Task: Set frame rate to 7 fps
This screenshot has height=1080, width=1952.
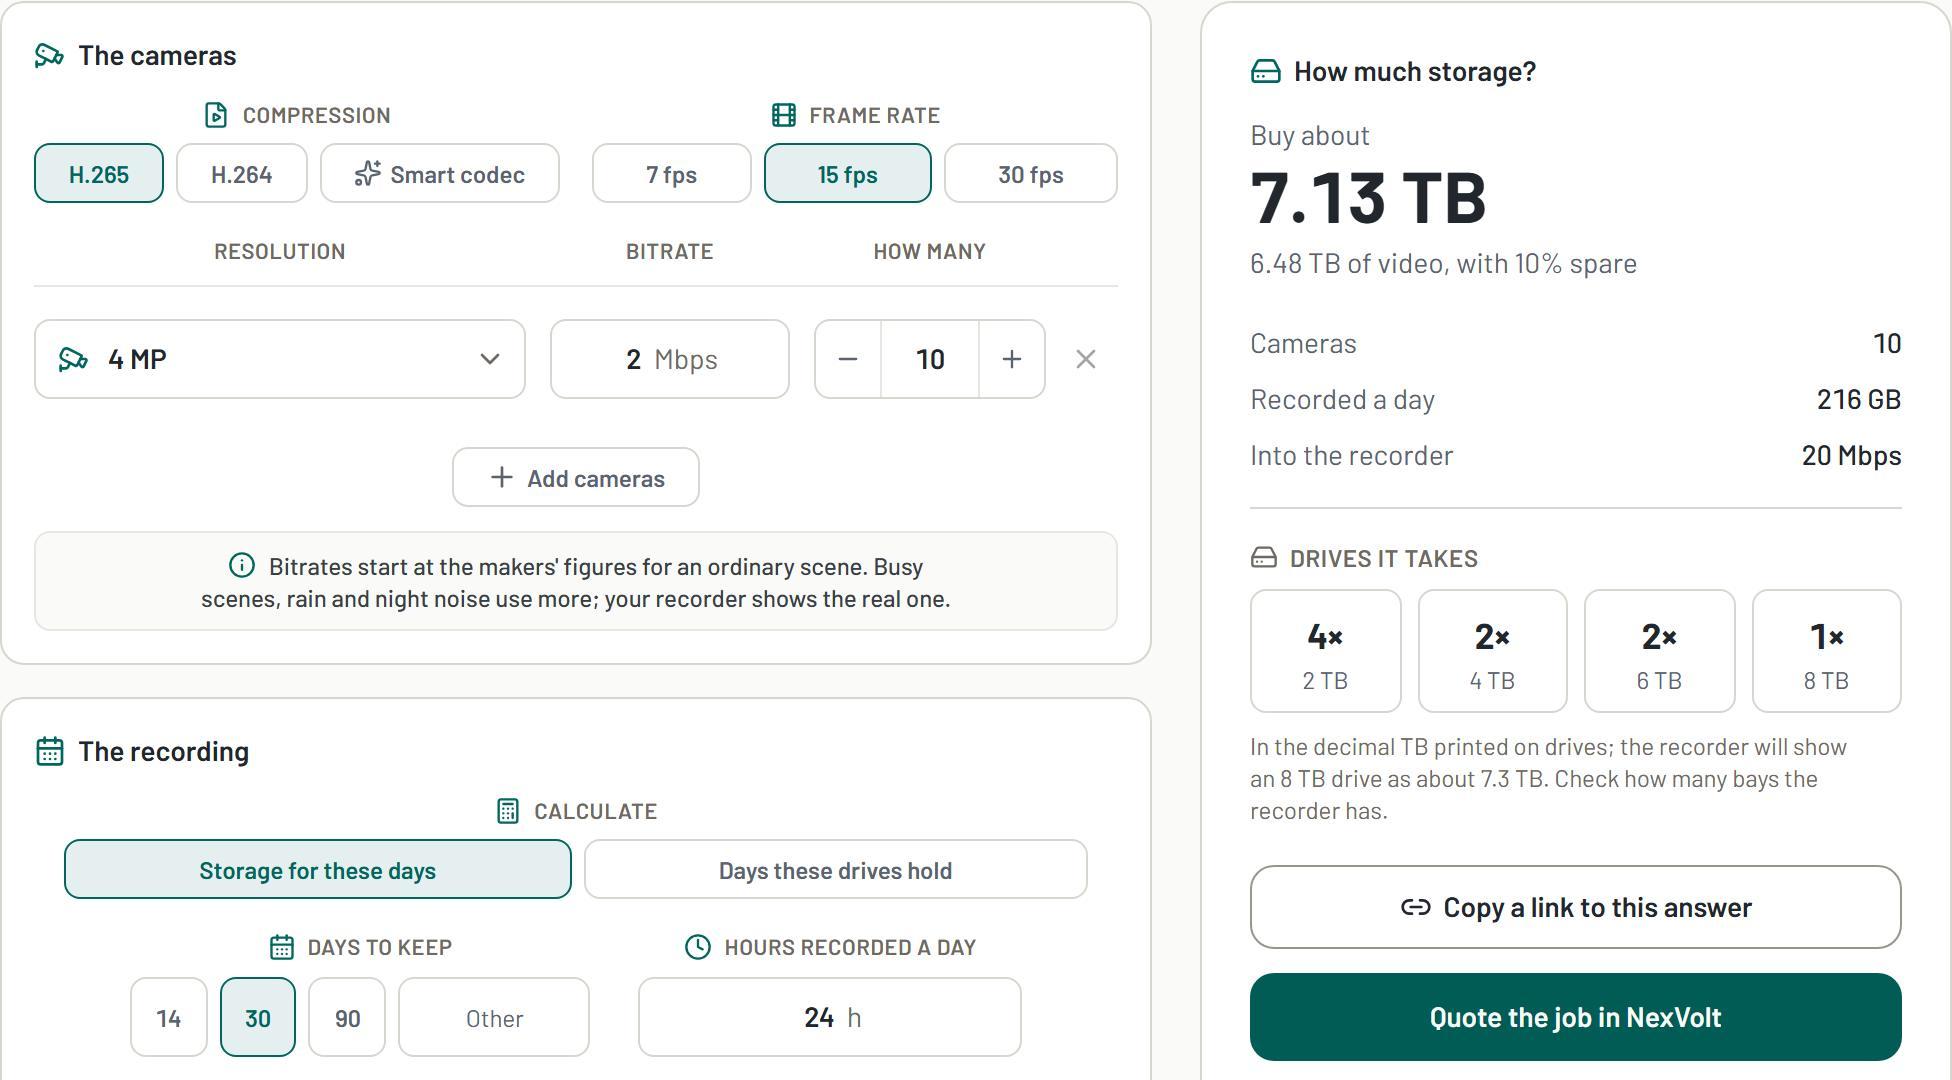Action: 672,173
